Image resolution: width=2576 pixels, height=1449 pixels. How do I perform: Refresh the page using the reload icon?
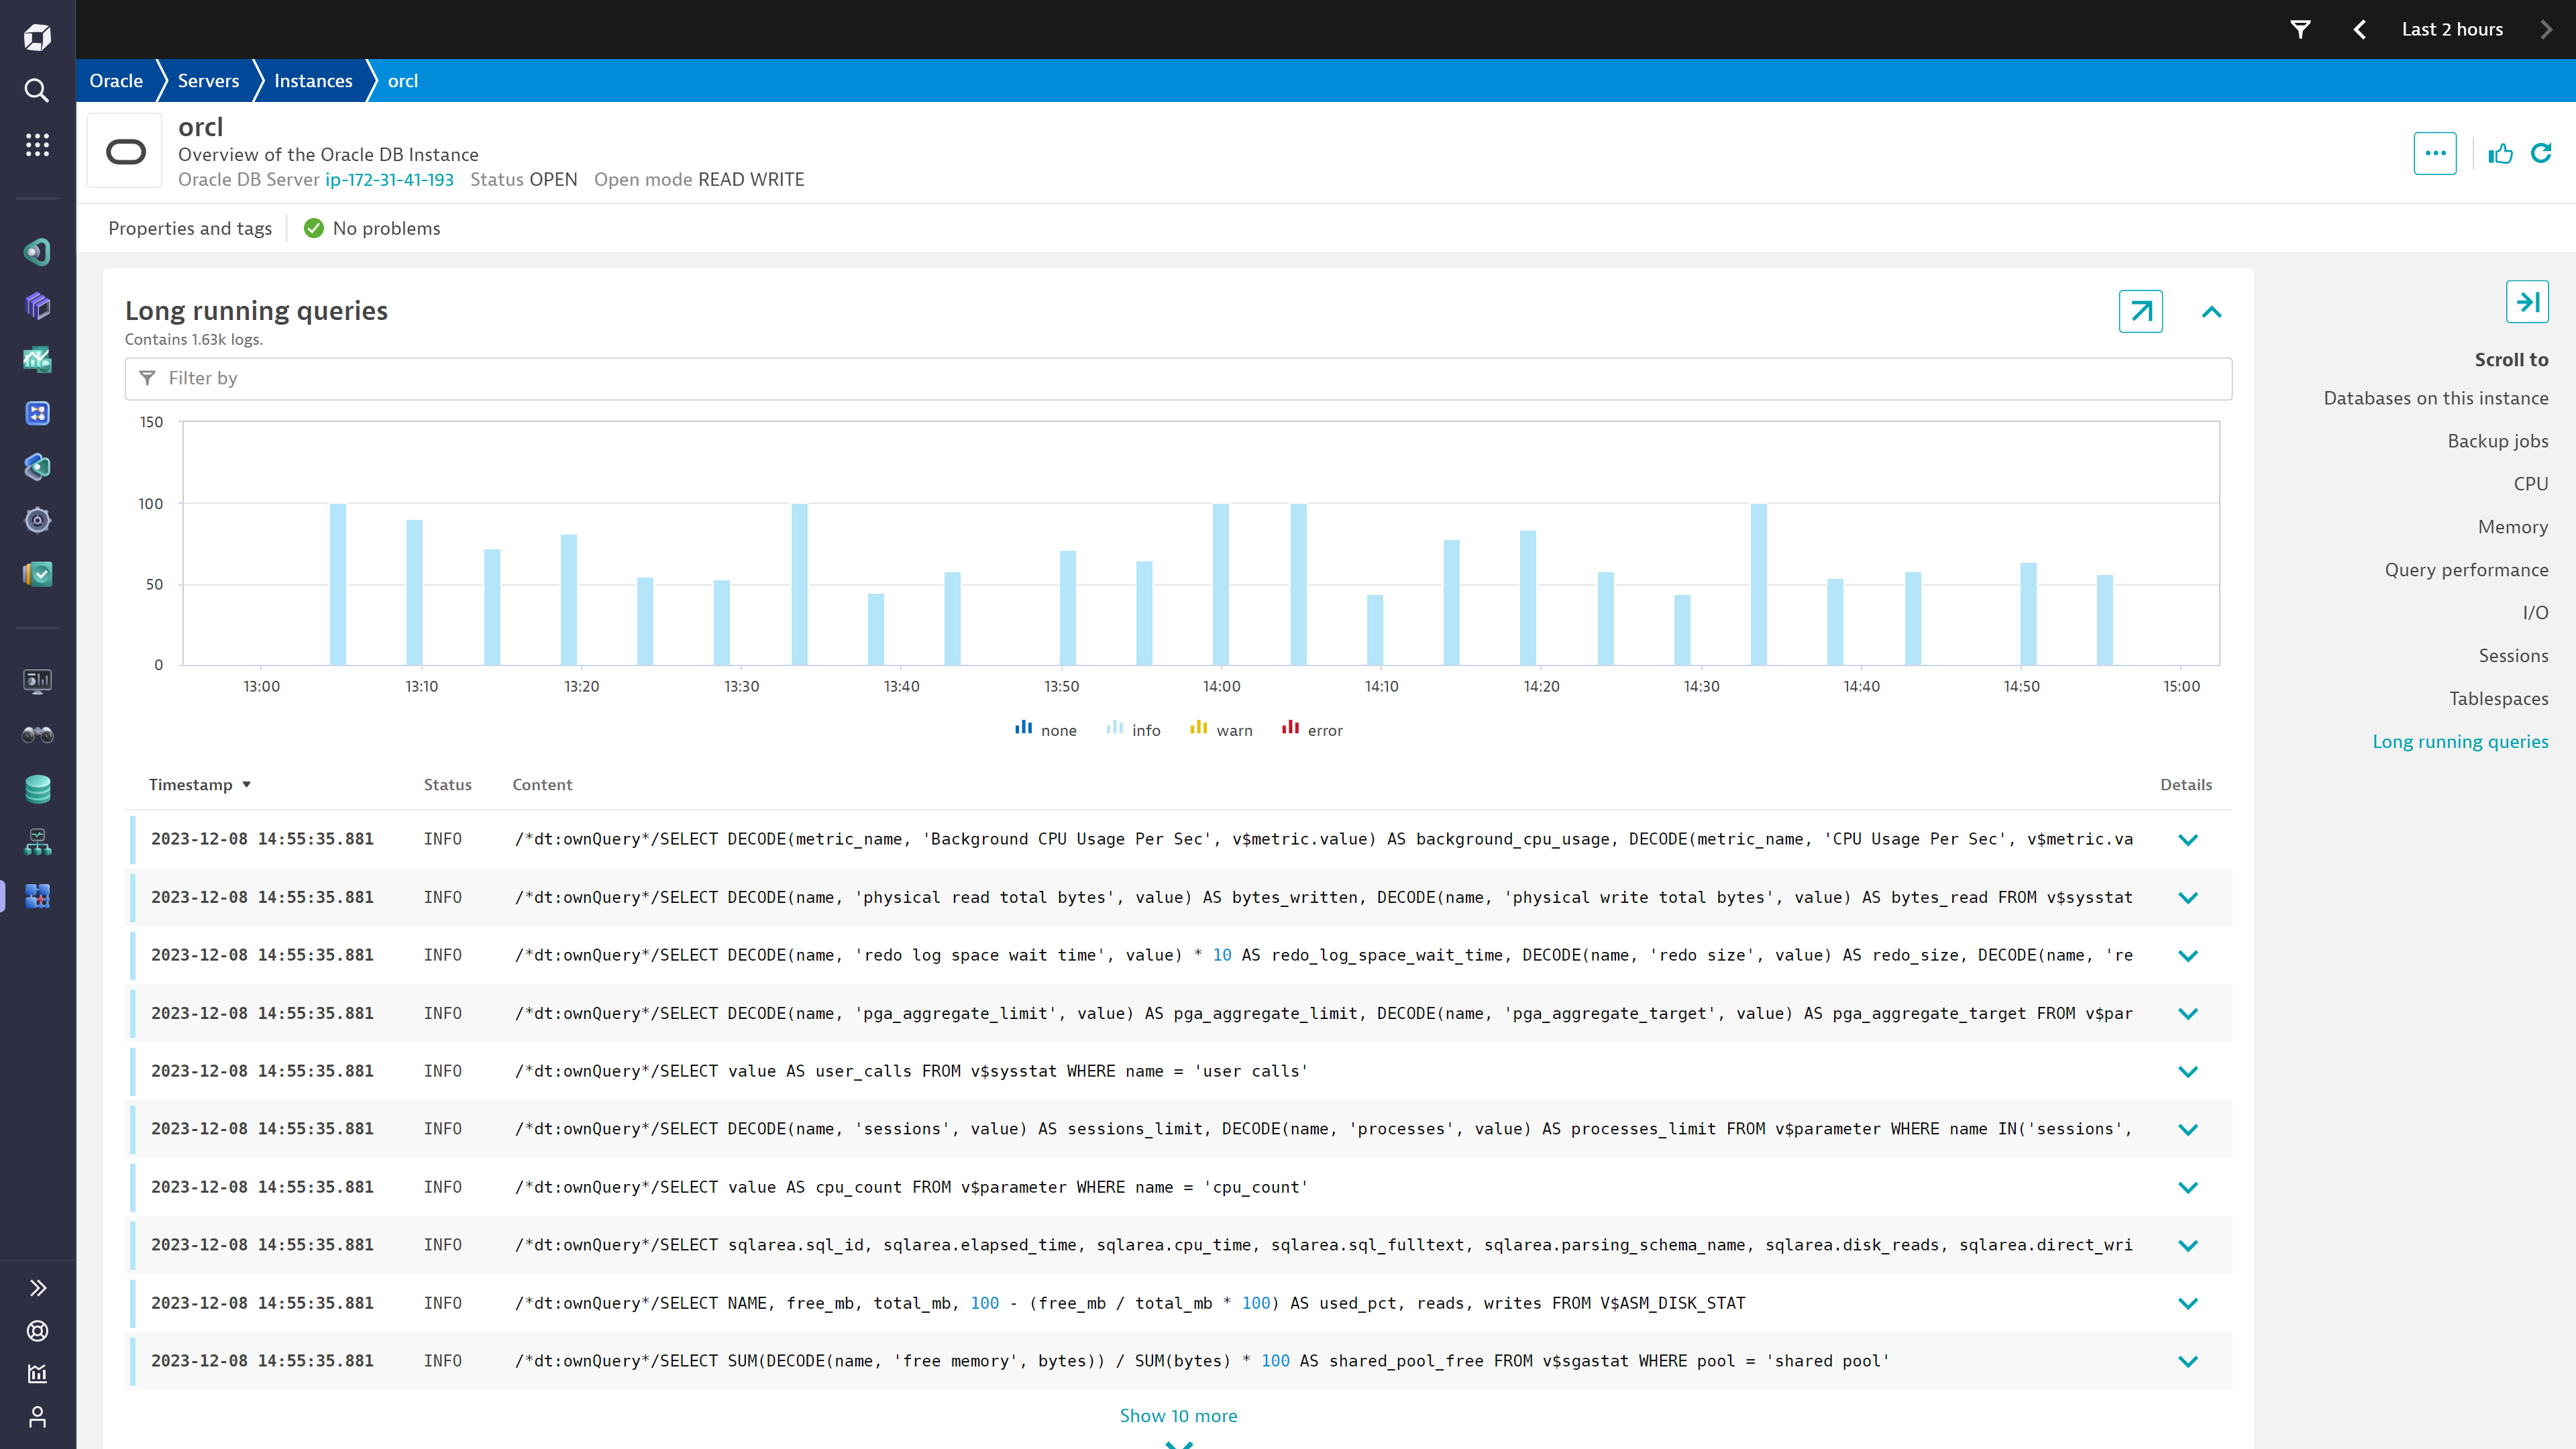[x=2541, y=153]
